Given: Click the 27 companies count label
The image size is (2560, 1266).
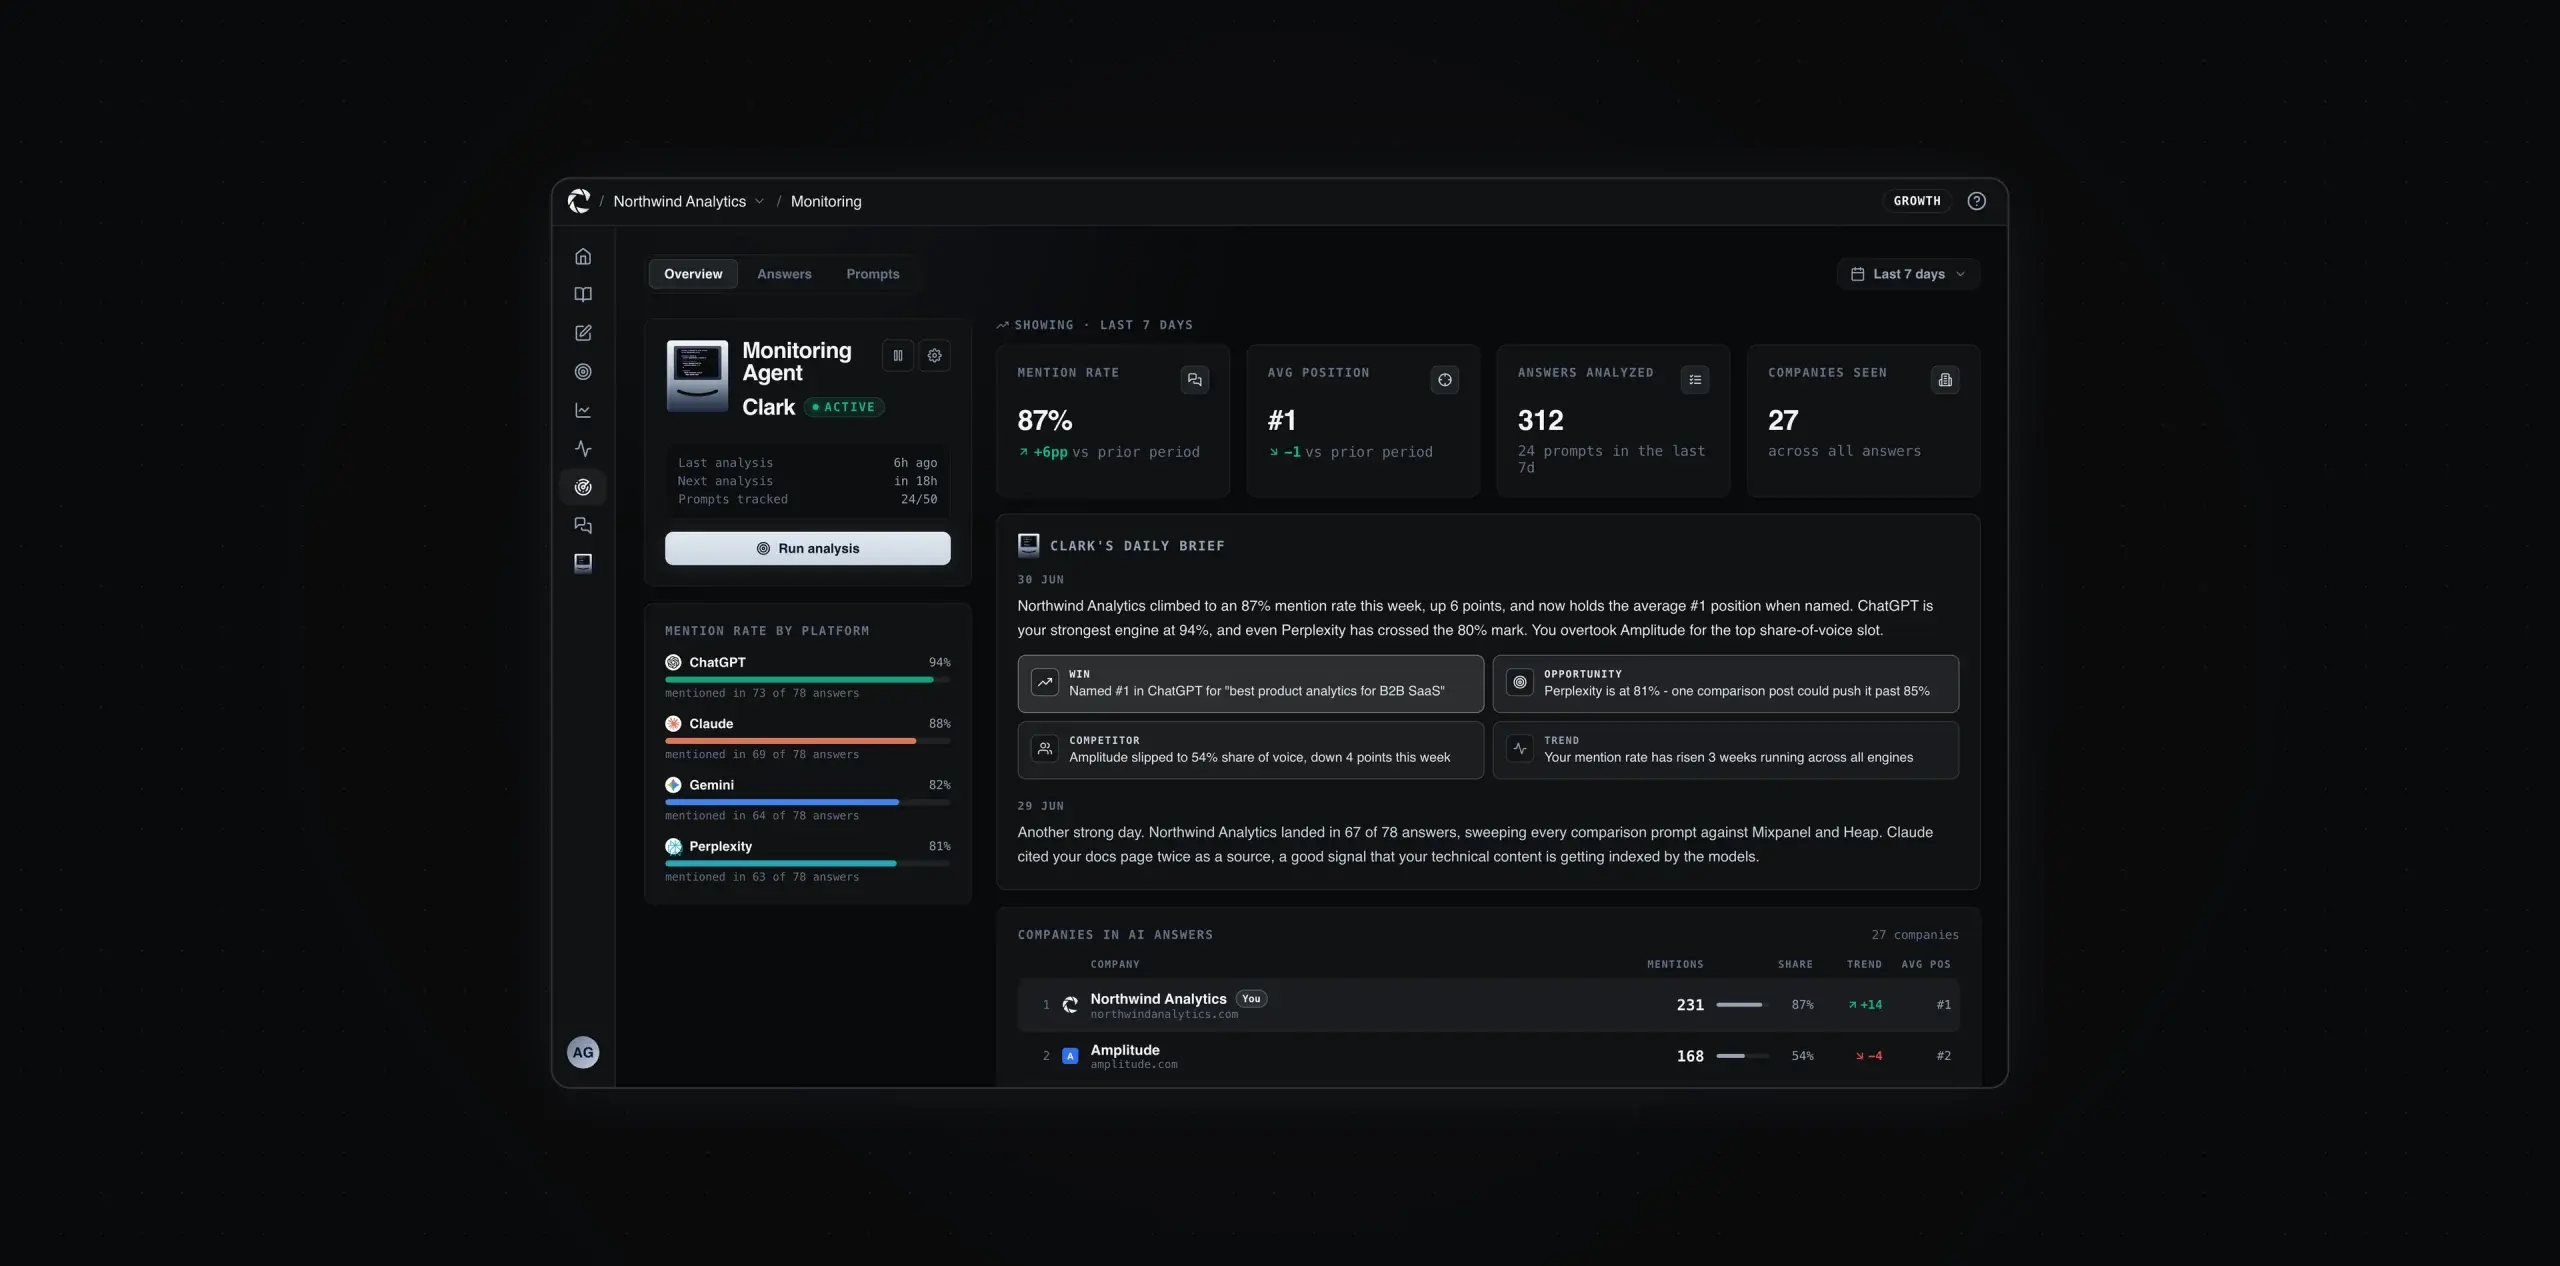Looking at the screenshot, I should point(1915,935).
